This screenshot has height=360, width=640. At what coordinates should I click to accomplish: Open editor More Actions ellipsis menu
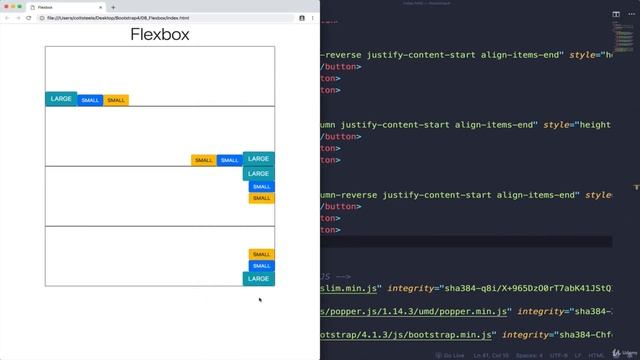click(x=631, y=14)
